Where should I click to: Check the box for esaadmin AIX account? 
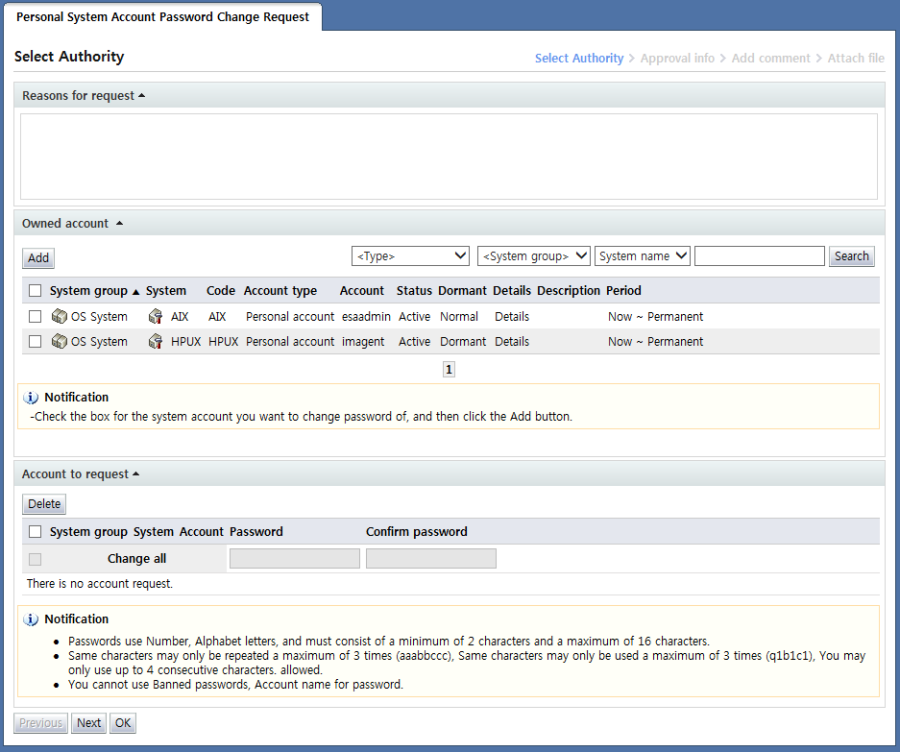coord(35,317)
